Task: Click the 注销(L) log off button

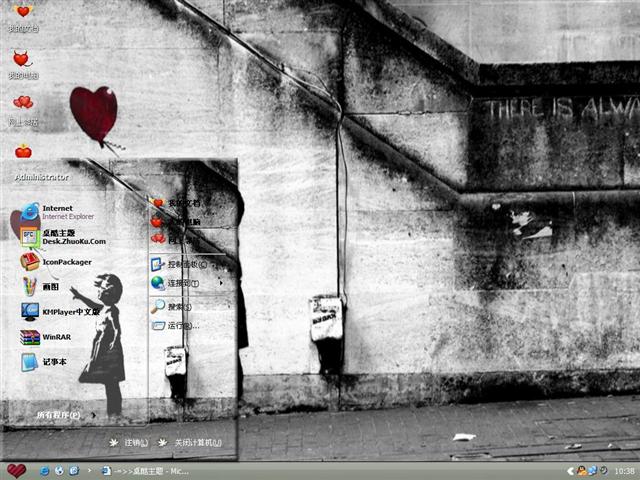Action: coord(129,442)
